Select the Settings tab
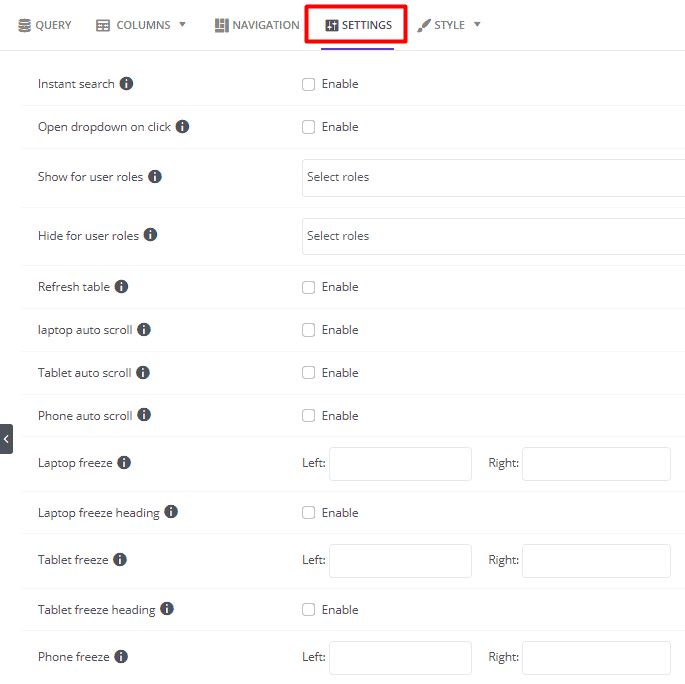685x684 pixels. [x=358, y=25]
